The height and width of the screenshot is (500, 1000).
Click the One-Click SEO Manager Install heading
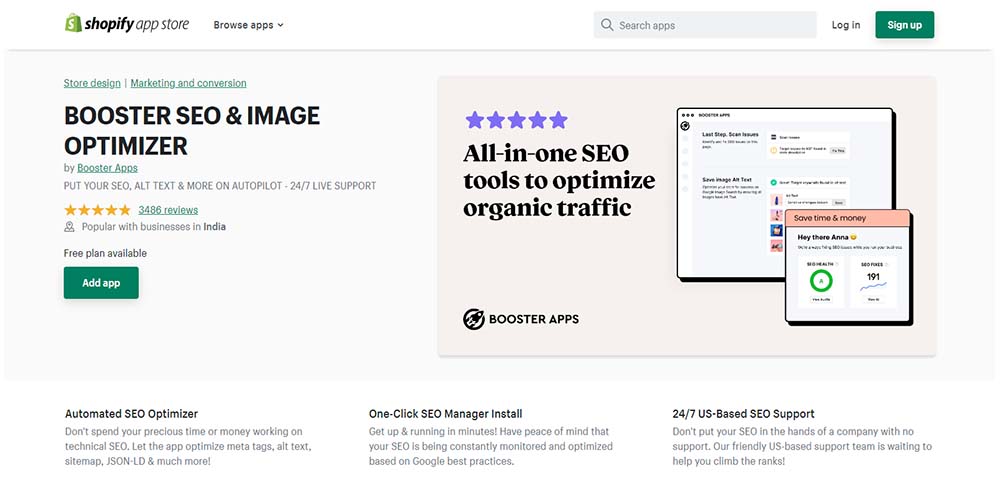click(446, 414)
